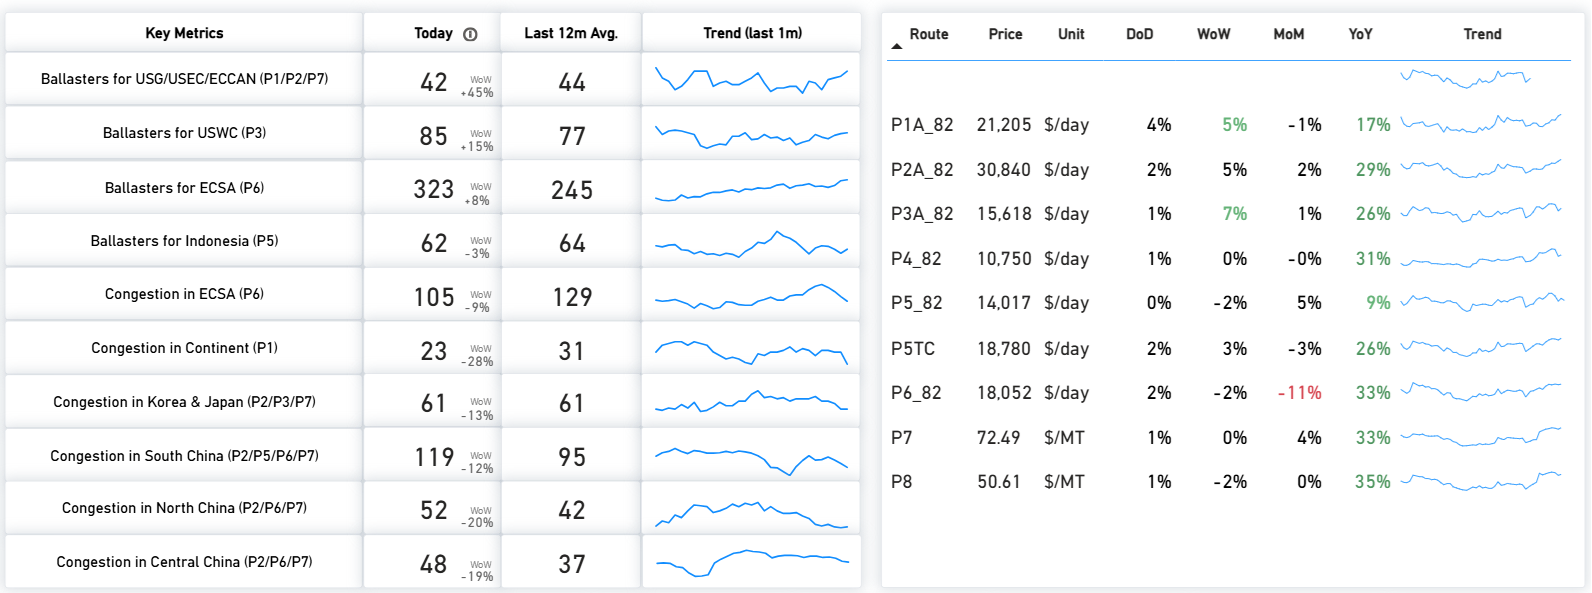Screen dimensions: 1592x593
Task: Click the P7 route row
Action: (1229, 438)
